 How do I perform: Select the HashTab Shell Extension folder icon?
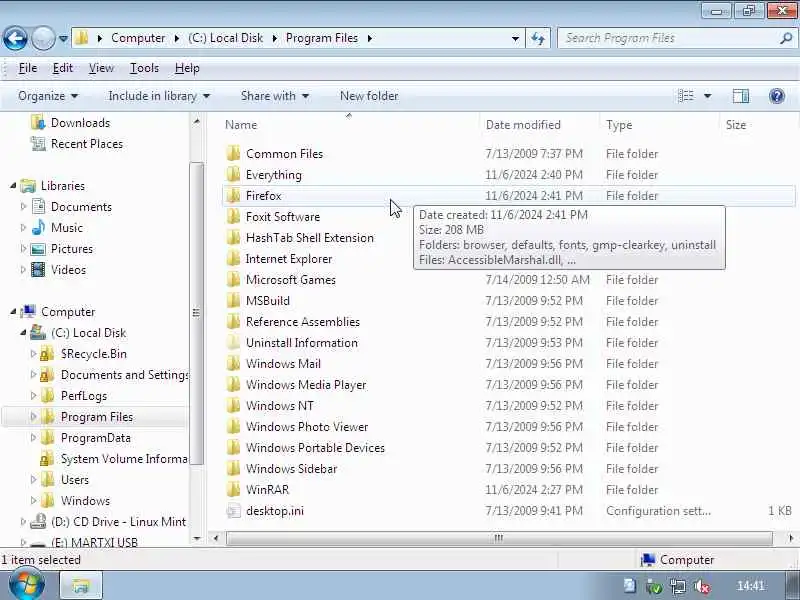pyautogui.click(x=233, y=237)
